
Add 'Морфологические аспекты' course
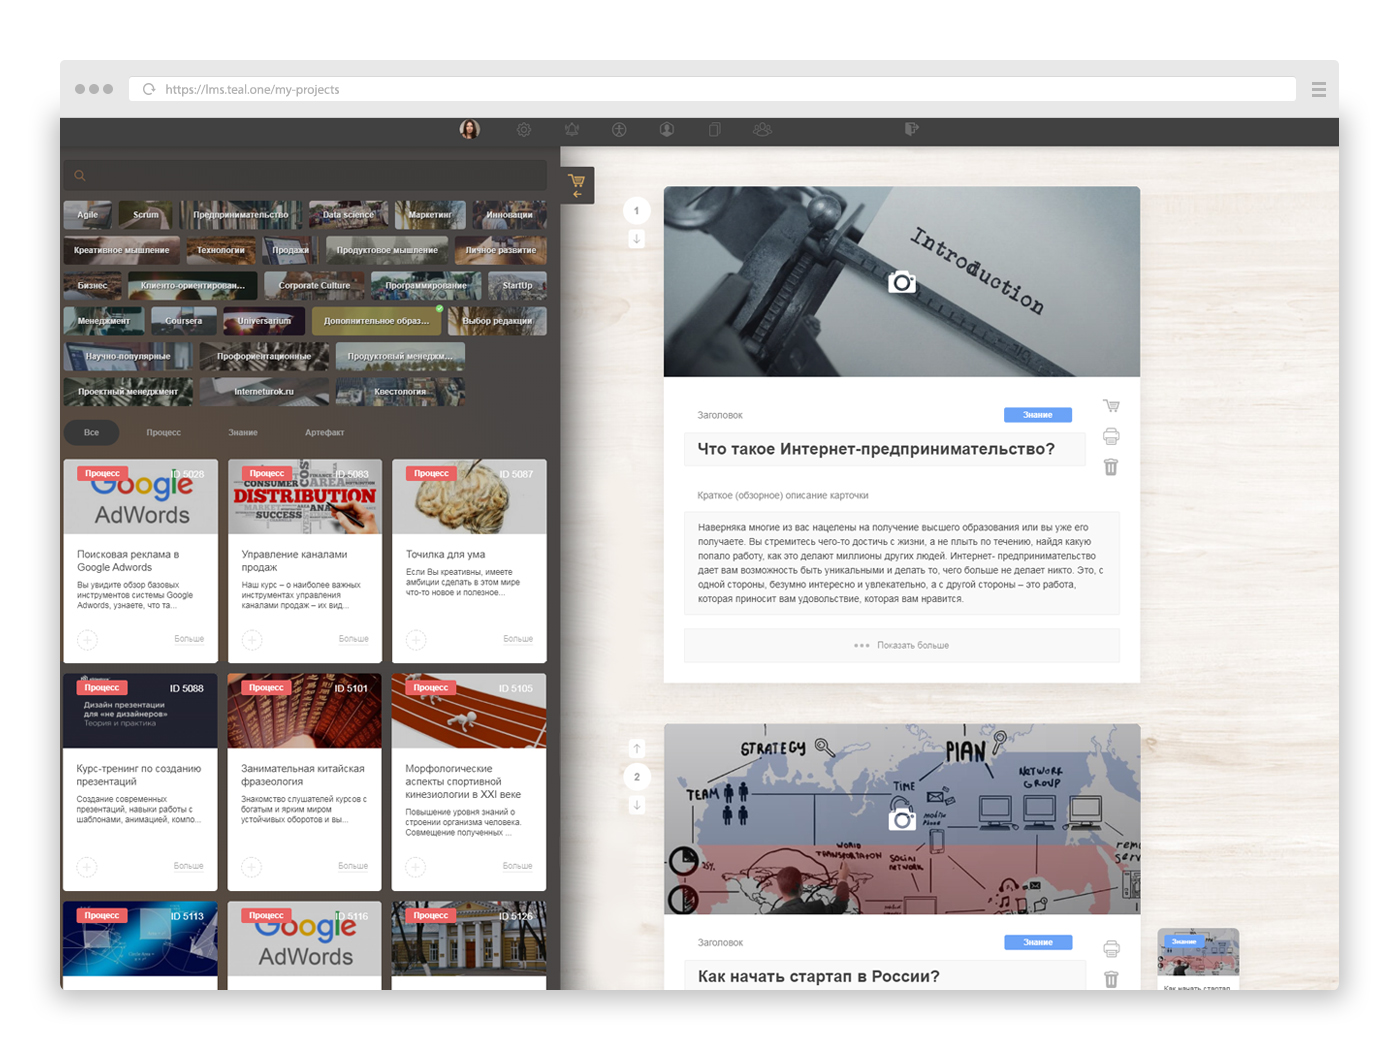pos(416,867)
